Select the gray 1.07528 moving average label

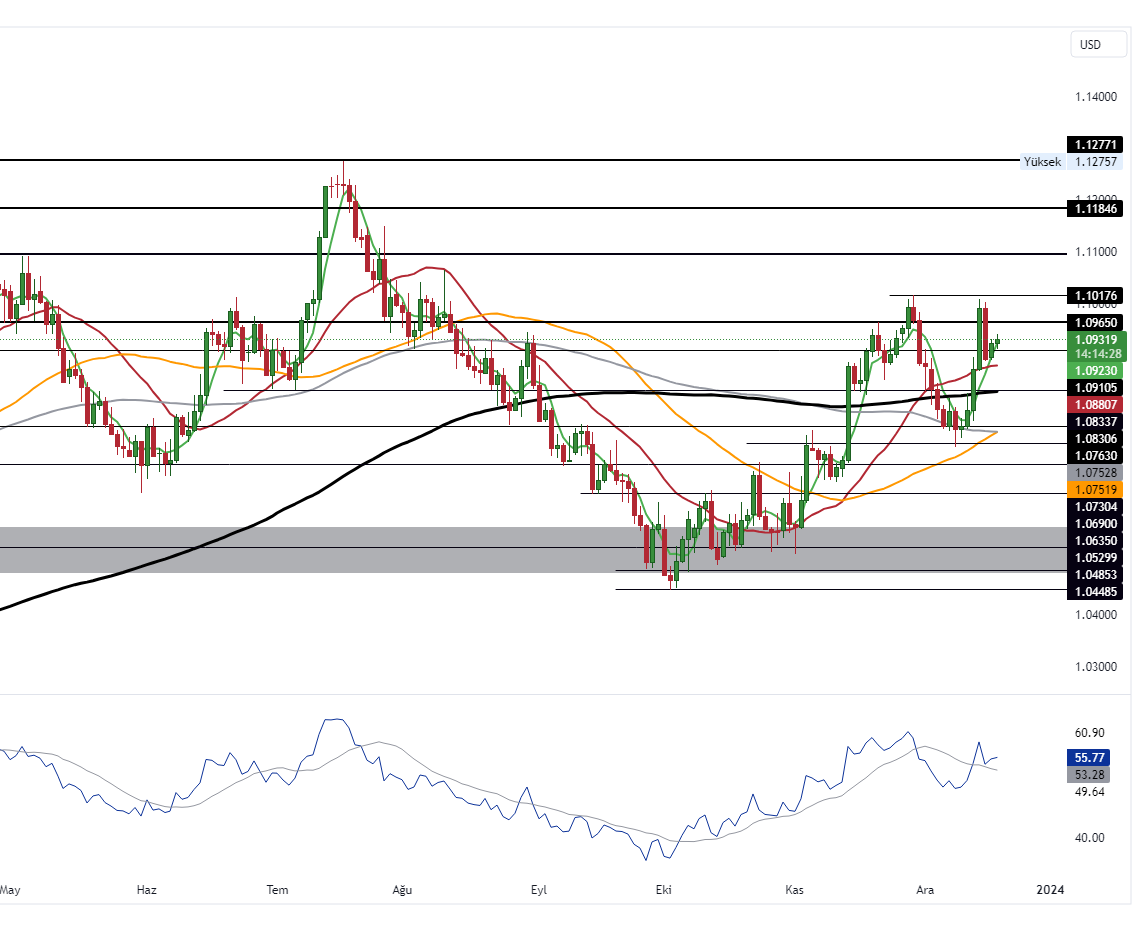[1096, 472]
